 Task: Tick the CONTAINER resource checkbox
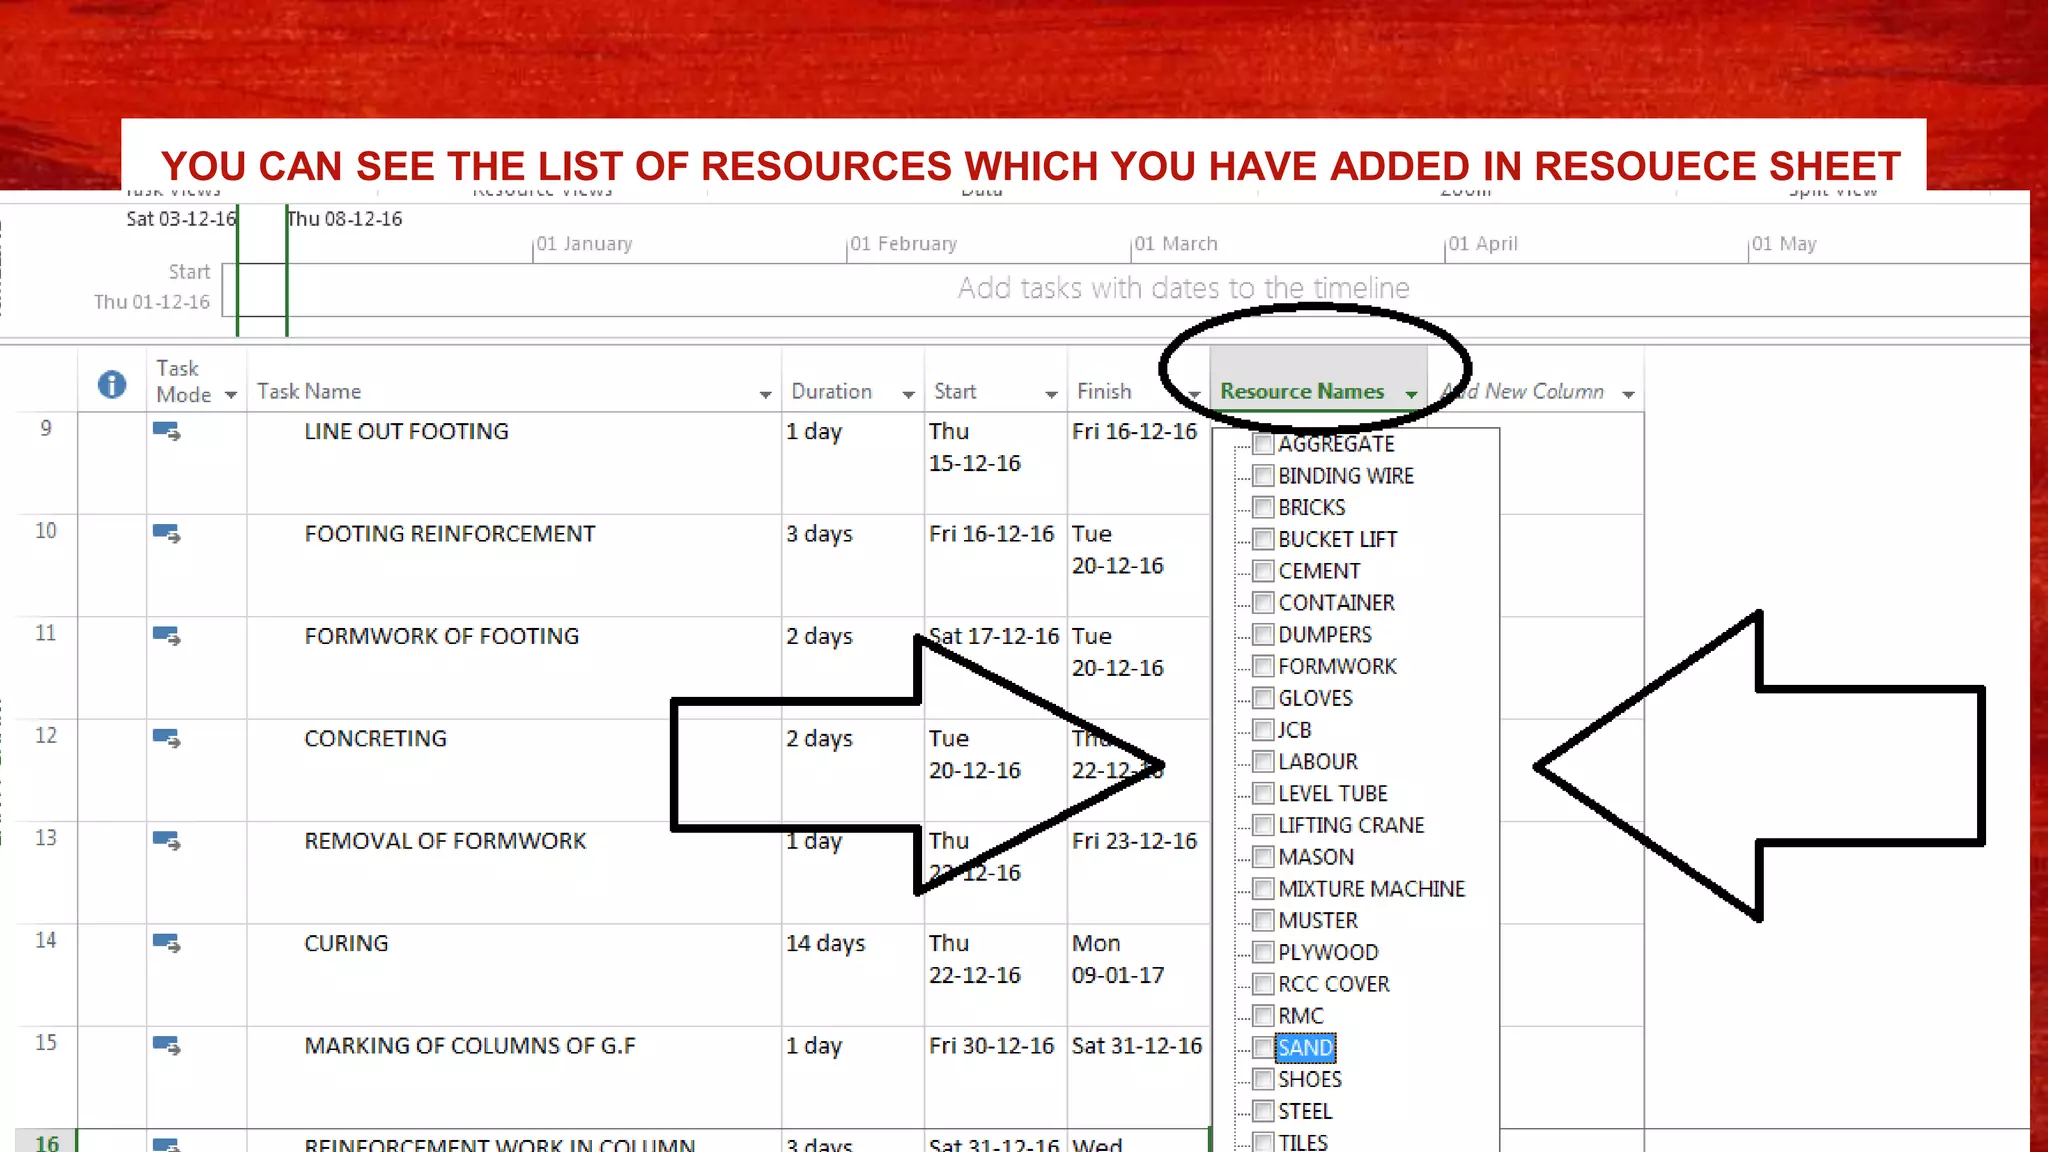[1263, 603]
